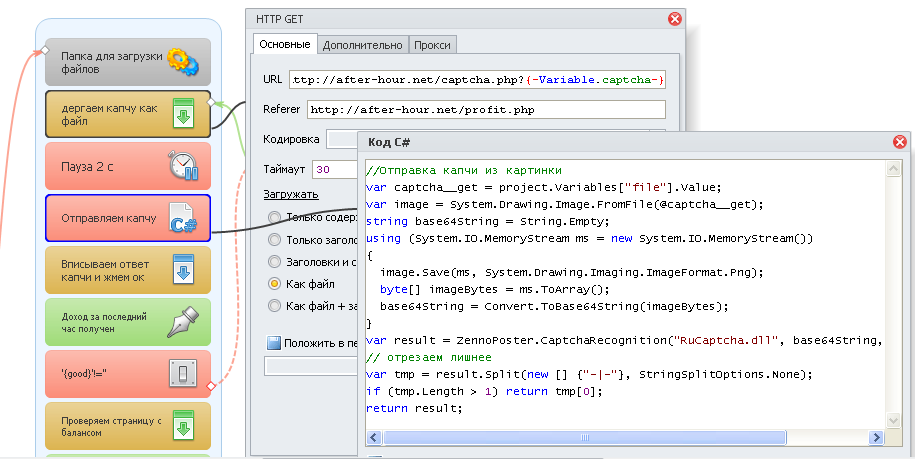Click the pen nib icon on Доход за последний час block
The height and width of the screenshot is (459, 915).
point(183,322)
